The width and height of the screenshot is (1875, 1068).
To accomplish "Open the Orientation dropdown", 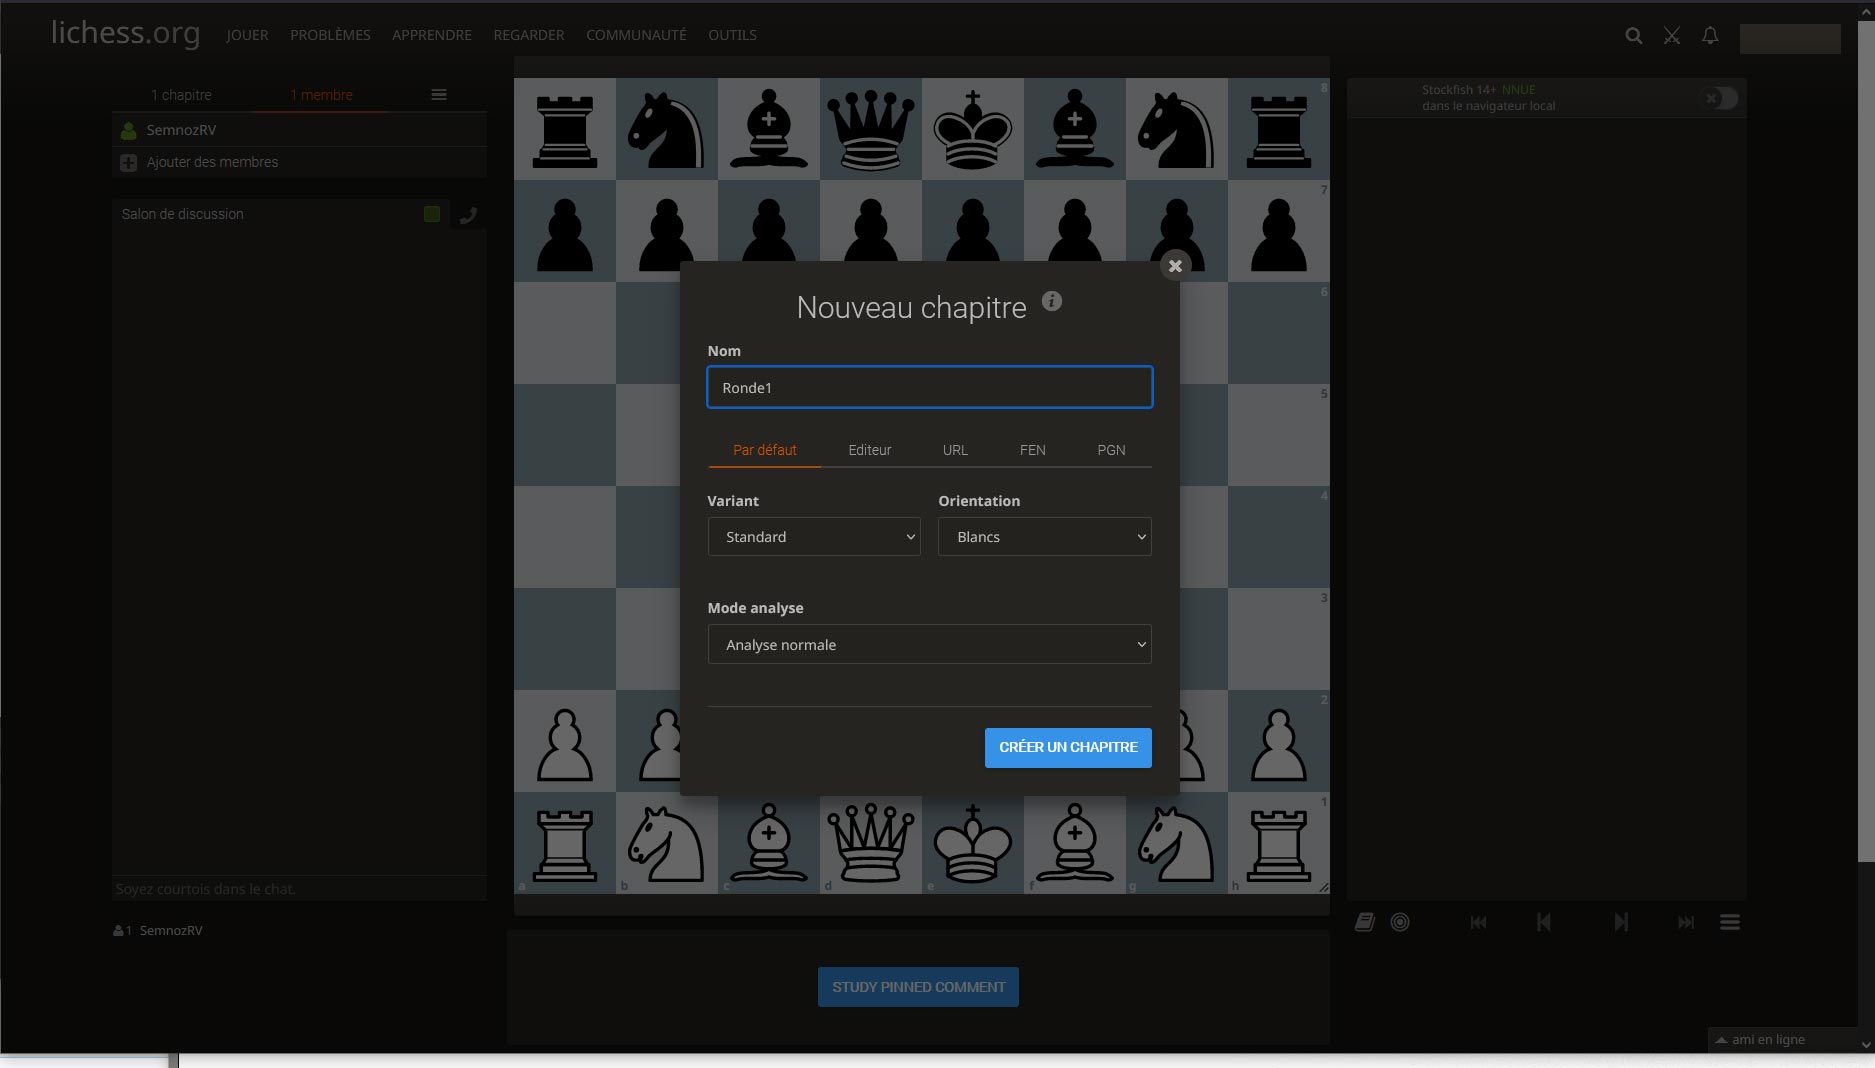I will point(1044,537).
